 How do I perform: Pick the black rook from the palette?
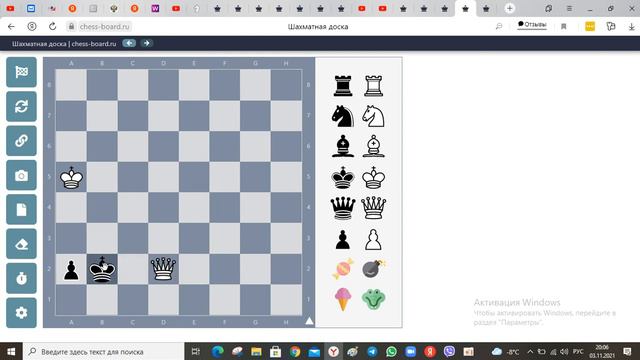343,86
